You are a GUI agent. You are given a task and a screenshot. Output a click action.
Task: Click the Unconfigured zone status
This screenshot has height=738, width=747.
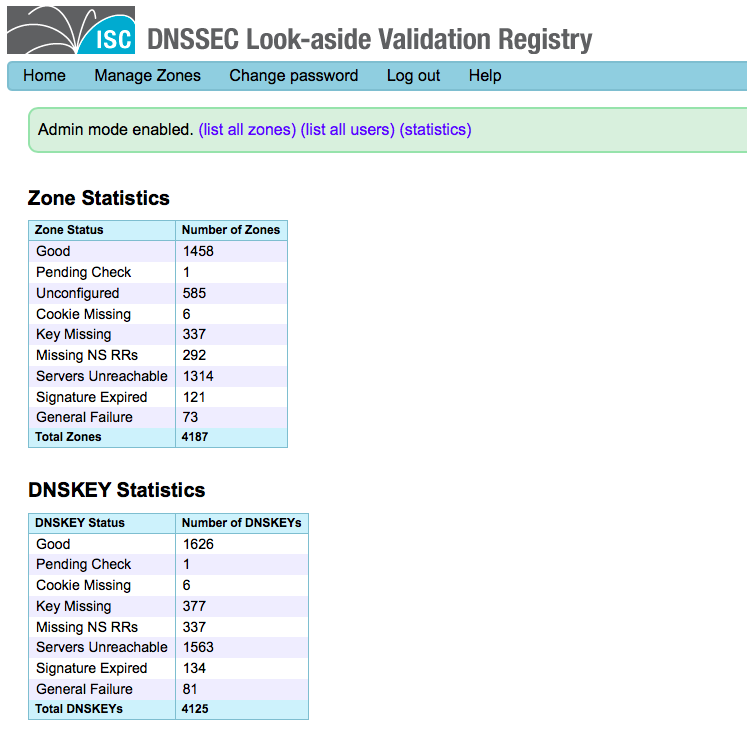point(78,293)
